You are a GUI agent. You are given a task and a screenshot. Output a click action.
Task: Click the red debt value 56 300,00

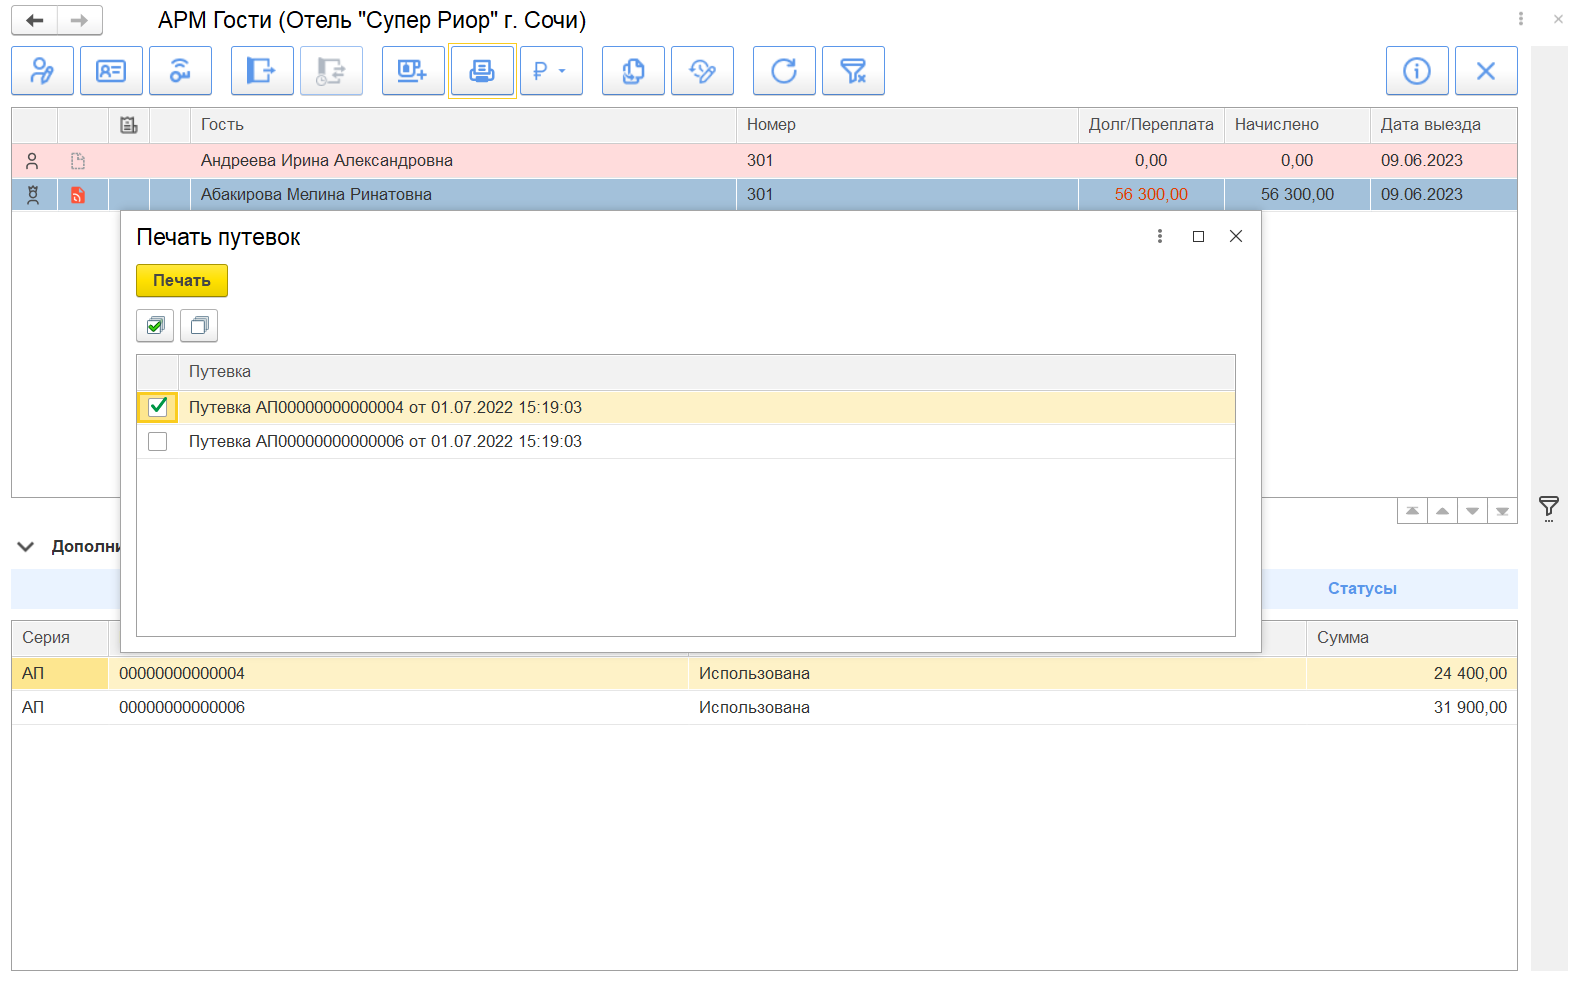click(1151, 195)
